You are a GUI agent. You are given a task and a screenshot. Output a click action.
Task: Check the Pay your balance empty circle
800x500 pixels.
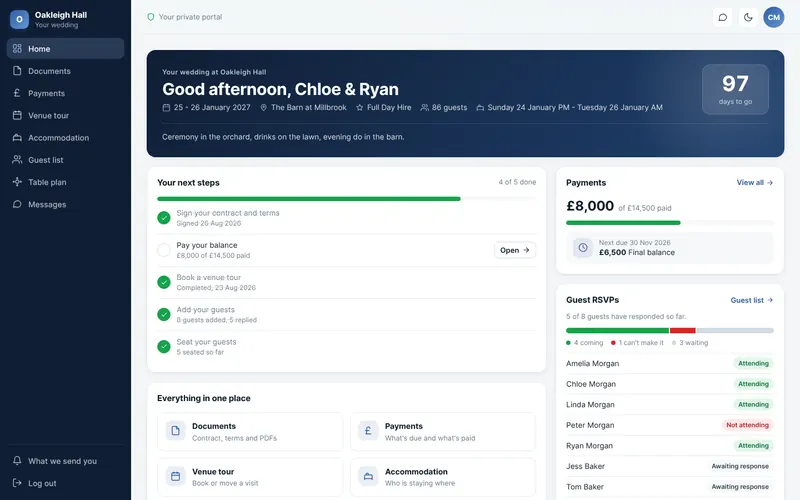point(164,250)
